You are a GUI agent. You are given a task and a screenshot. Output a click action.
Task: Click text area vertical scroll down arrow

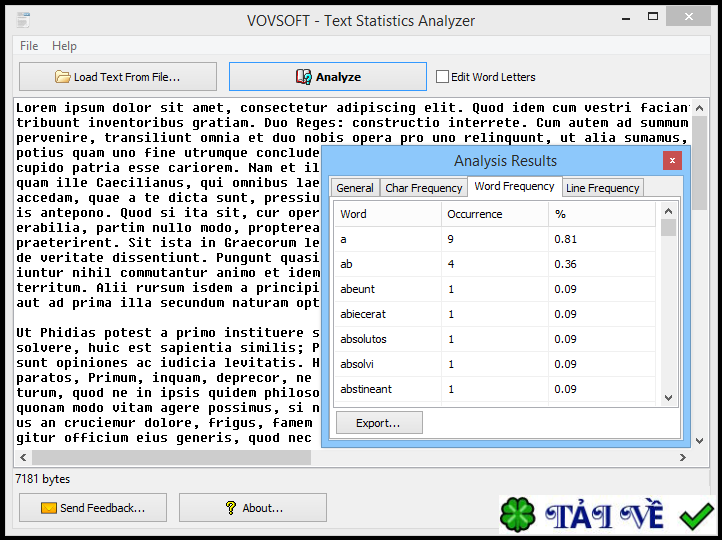click(699, 441)
